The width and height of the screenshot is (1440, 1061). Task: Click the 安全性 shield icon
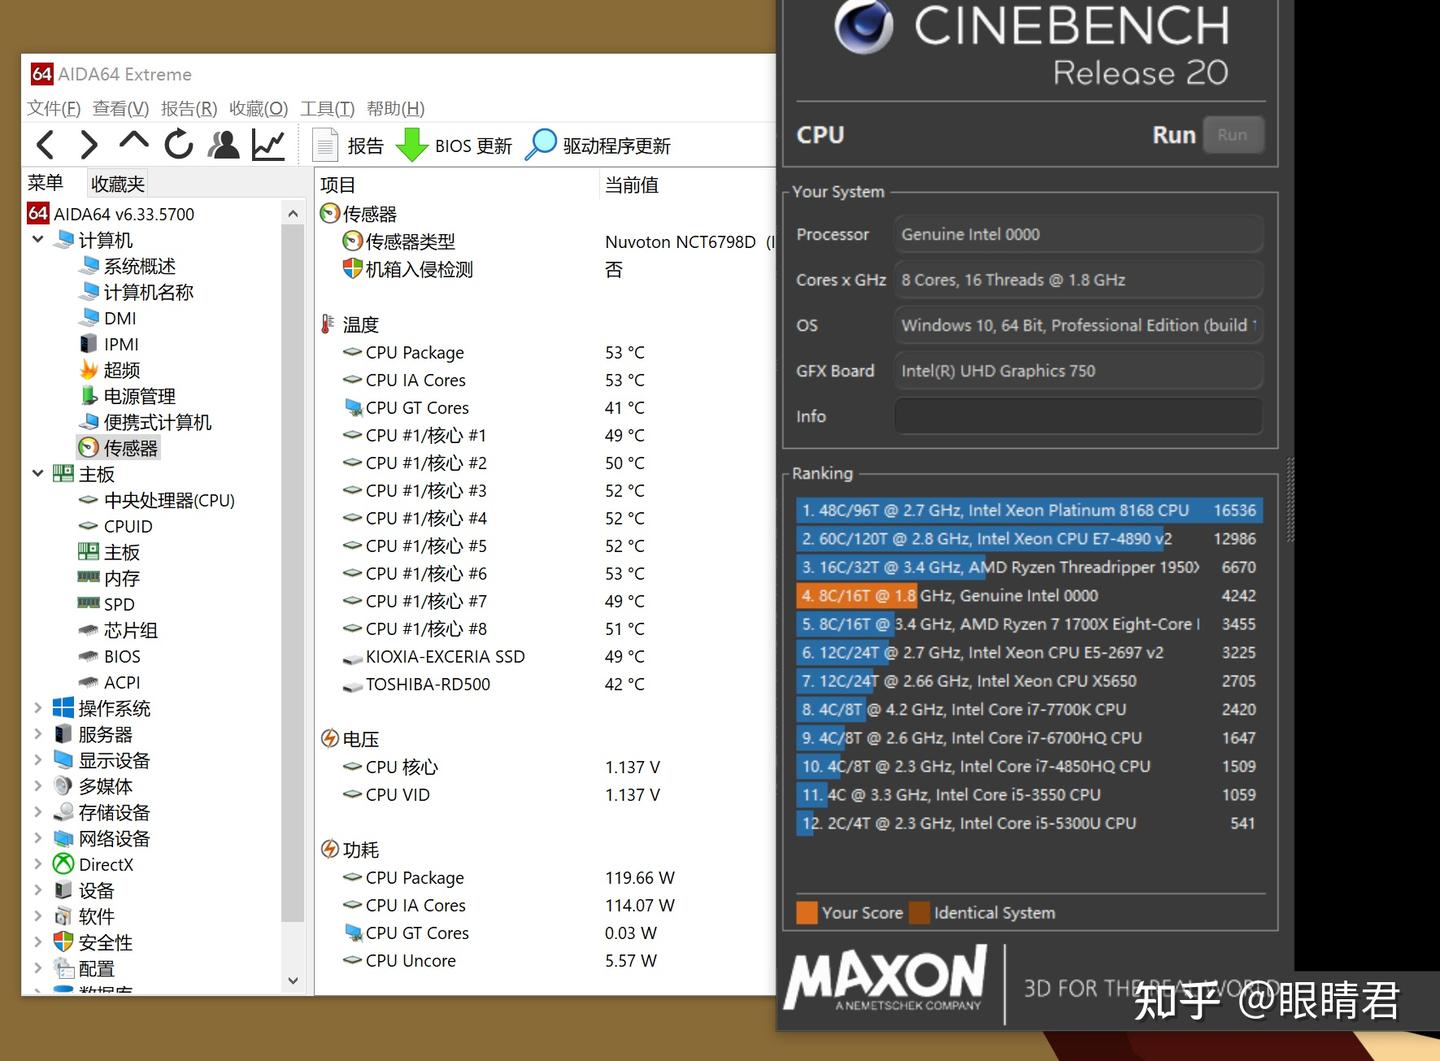pos(63,942)
